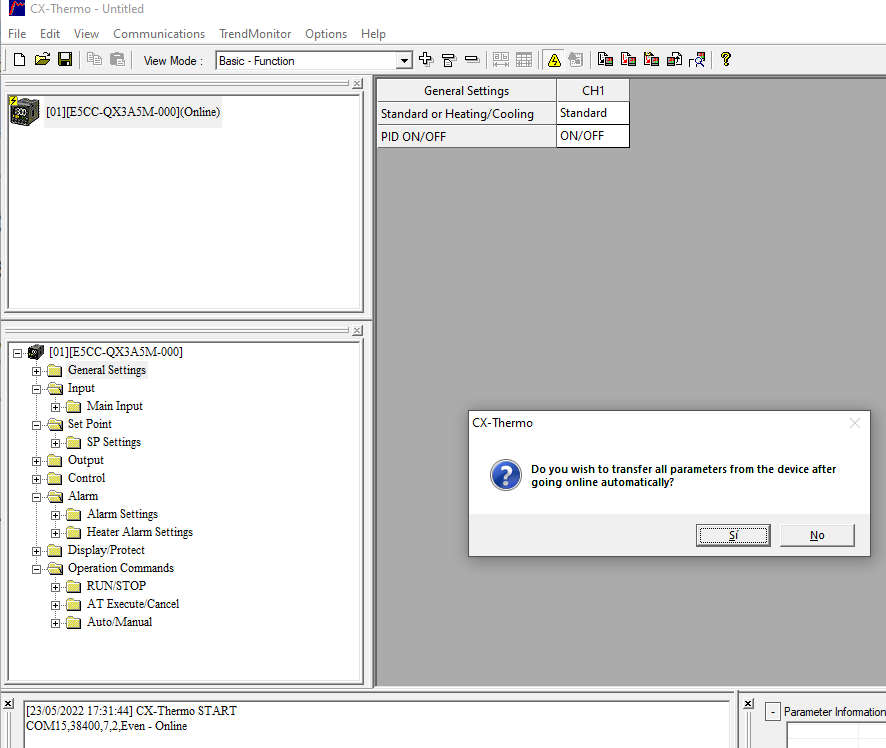Click the '[01][E5CC-QX3A5M-000](Online)' device label
Screen dimensions: 886x748
pyautogui.click(x=133, y=112)
